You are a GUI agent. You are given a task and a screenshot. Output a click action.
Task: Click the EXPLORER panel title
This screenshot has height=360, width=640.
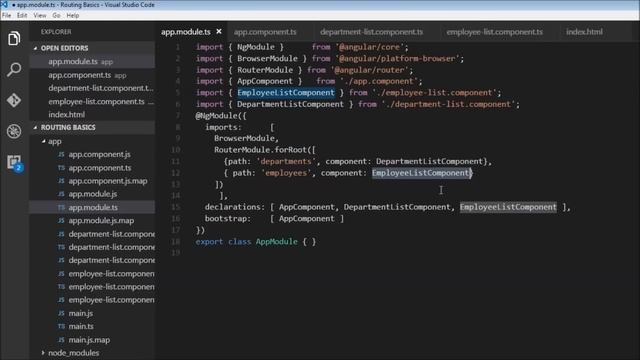coord(56,32)
